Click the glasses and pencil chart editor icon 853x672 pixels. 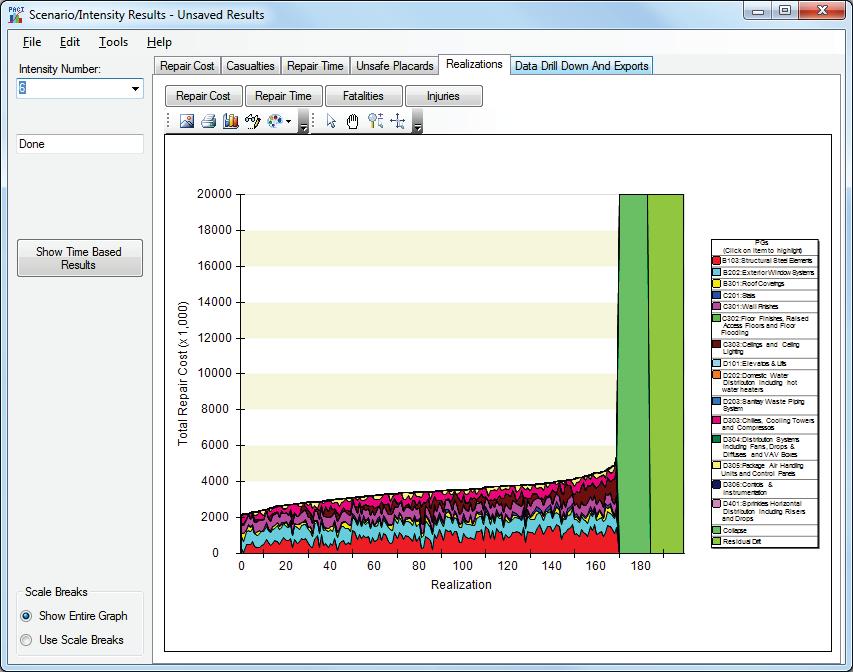[x=252, y=121]
